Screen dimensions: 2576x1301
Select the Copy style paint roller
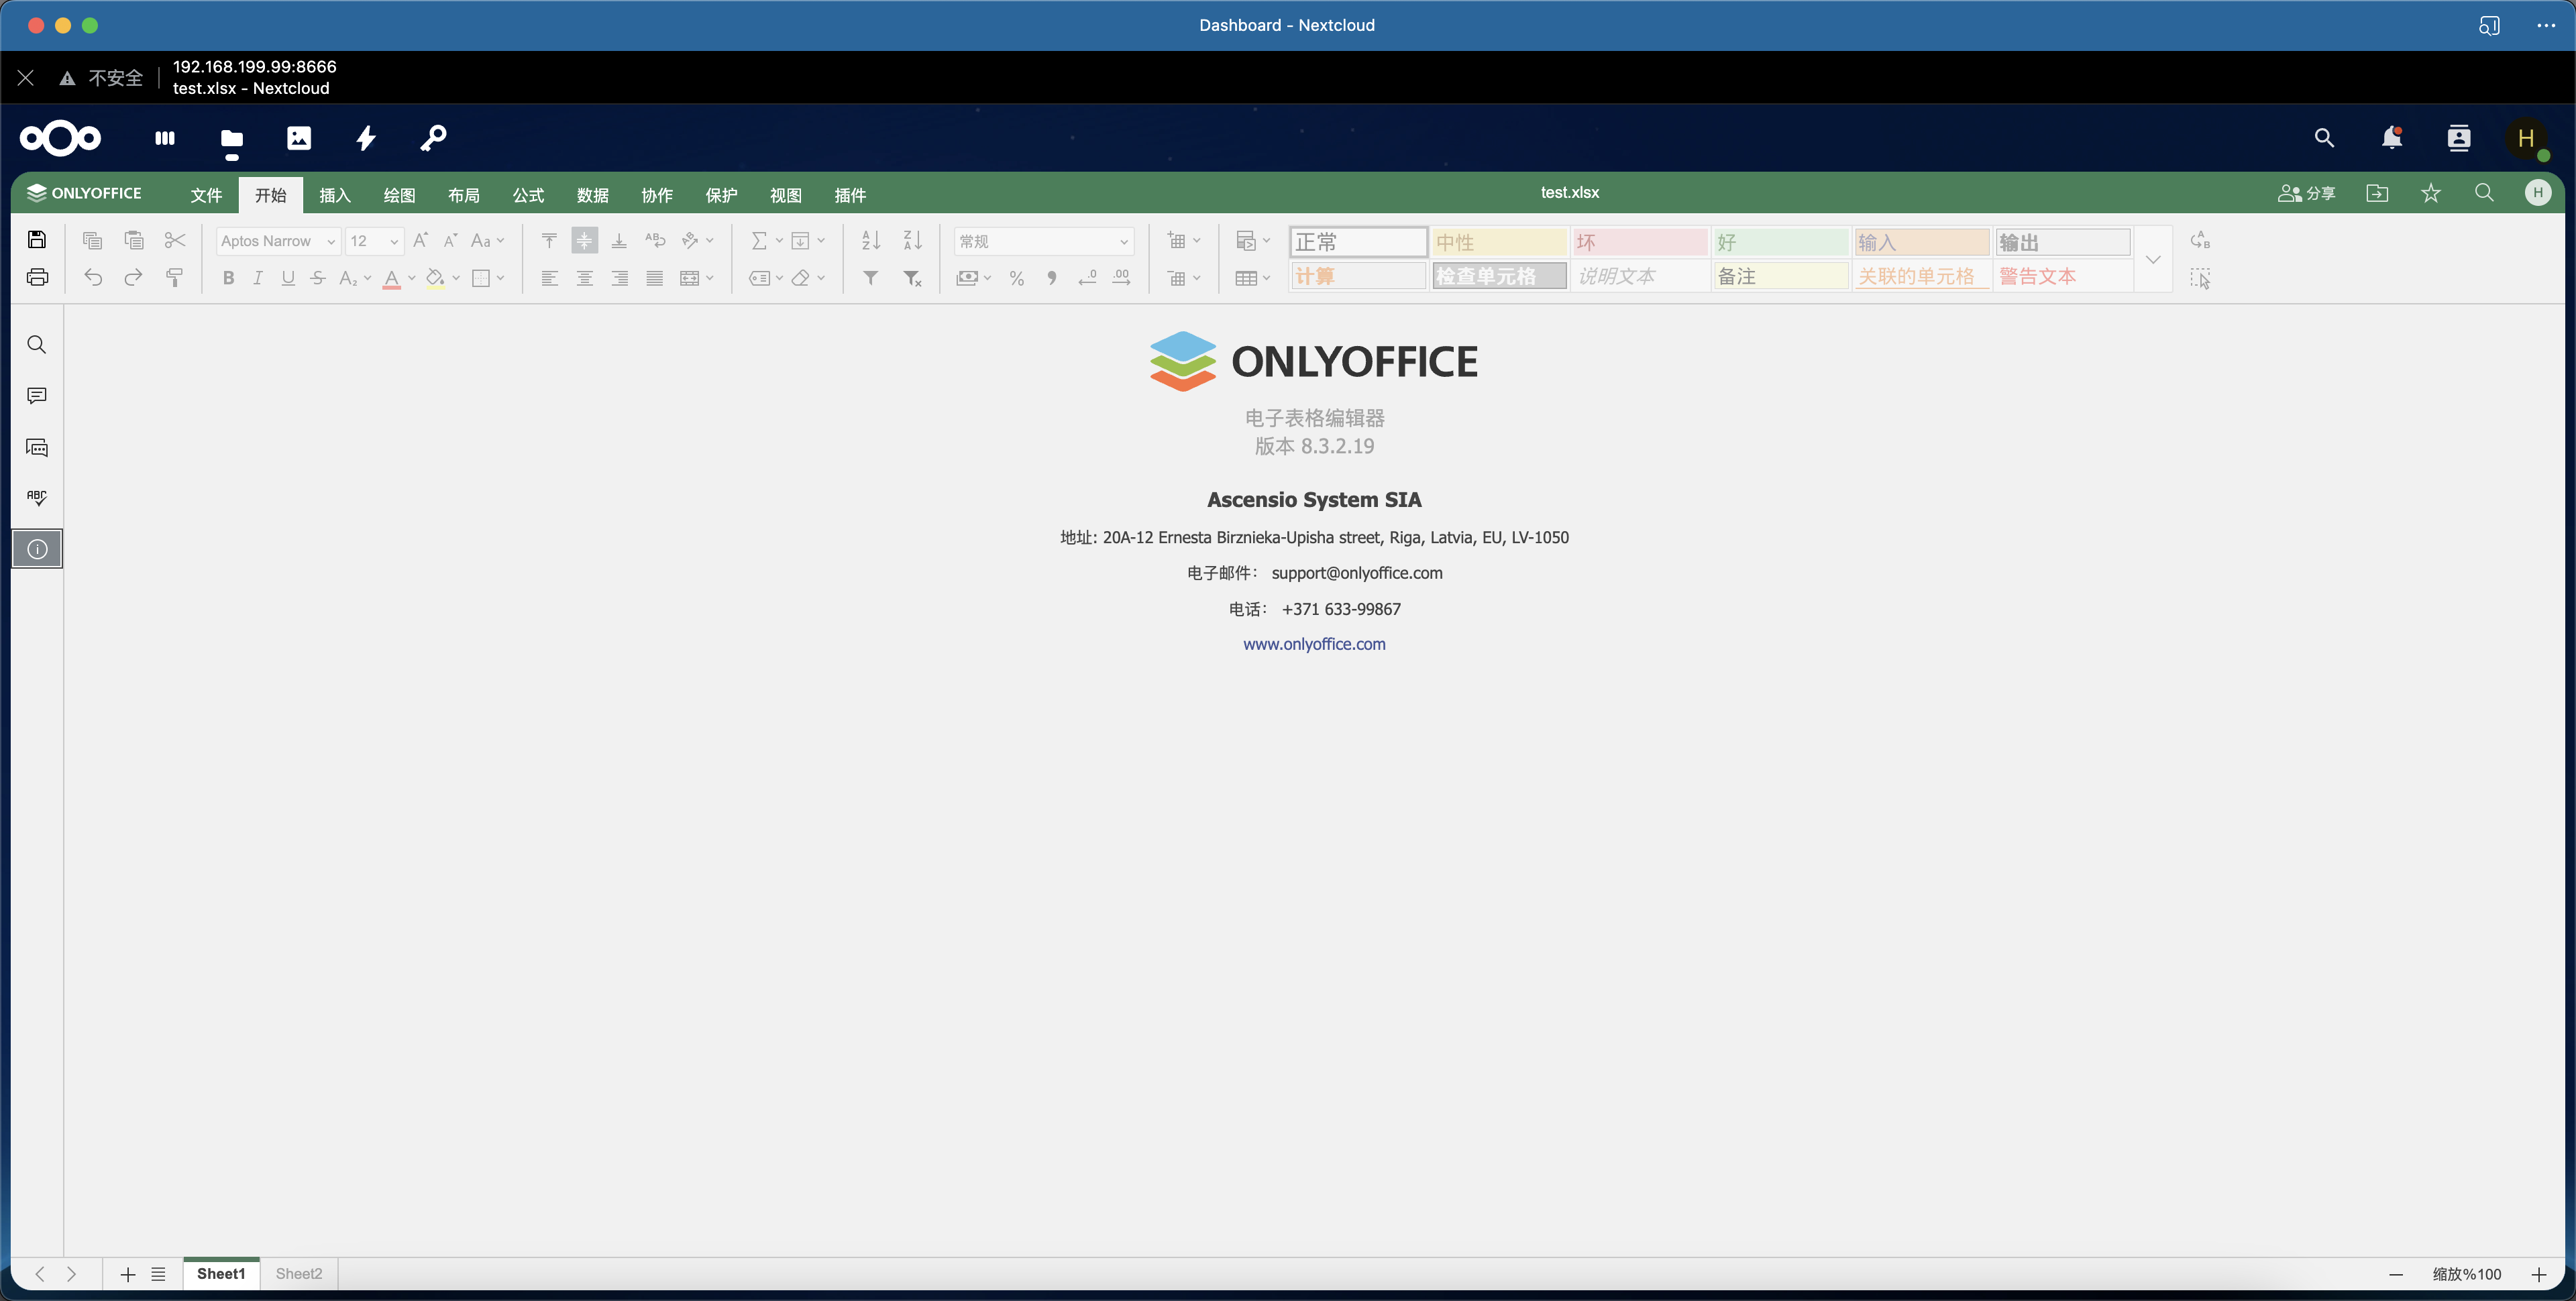[174, 277]
